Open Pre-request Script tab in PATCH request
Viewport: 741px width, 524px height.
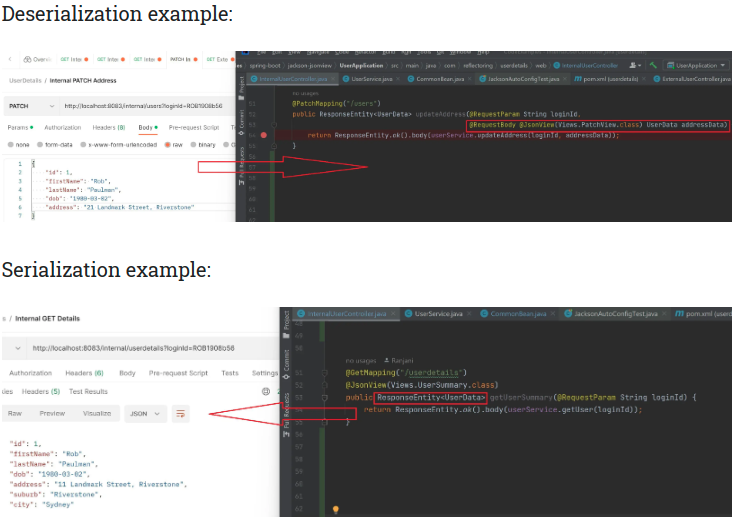[194, 128]
